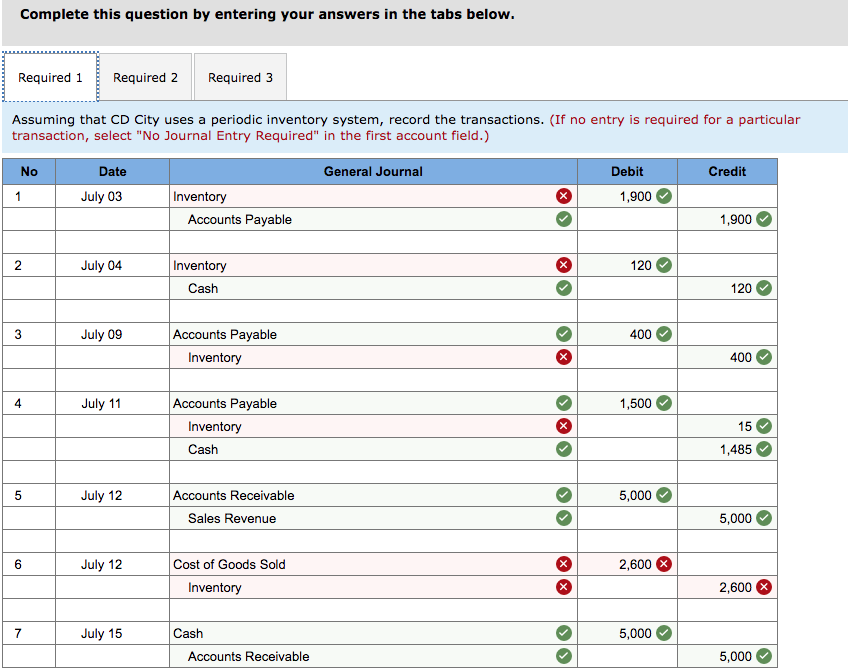This screenshot has width=848, height=668.
Task: Edit the 400 debit amount field
Action: 627,334
